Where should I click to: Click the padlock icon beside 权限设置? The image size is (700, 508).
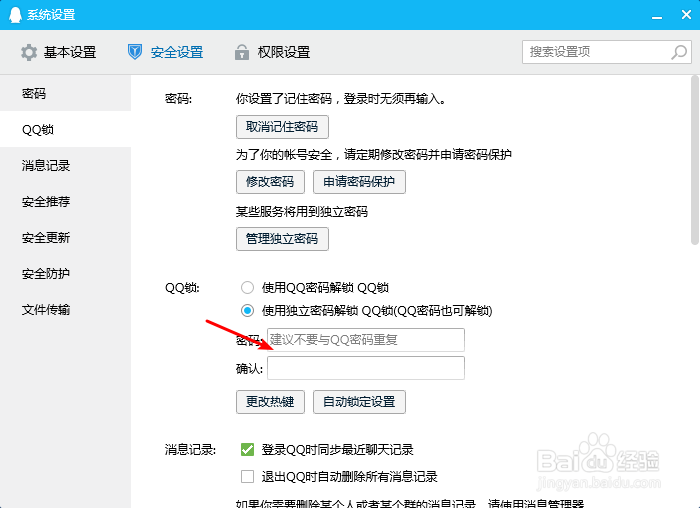[242, 52]
